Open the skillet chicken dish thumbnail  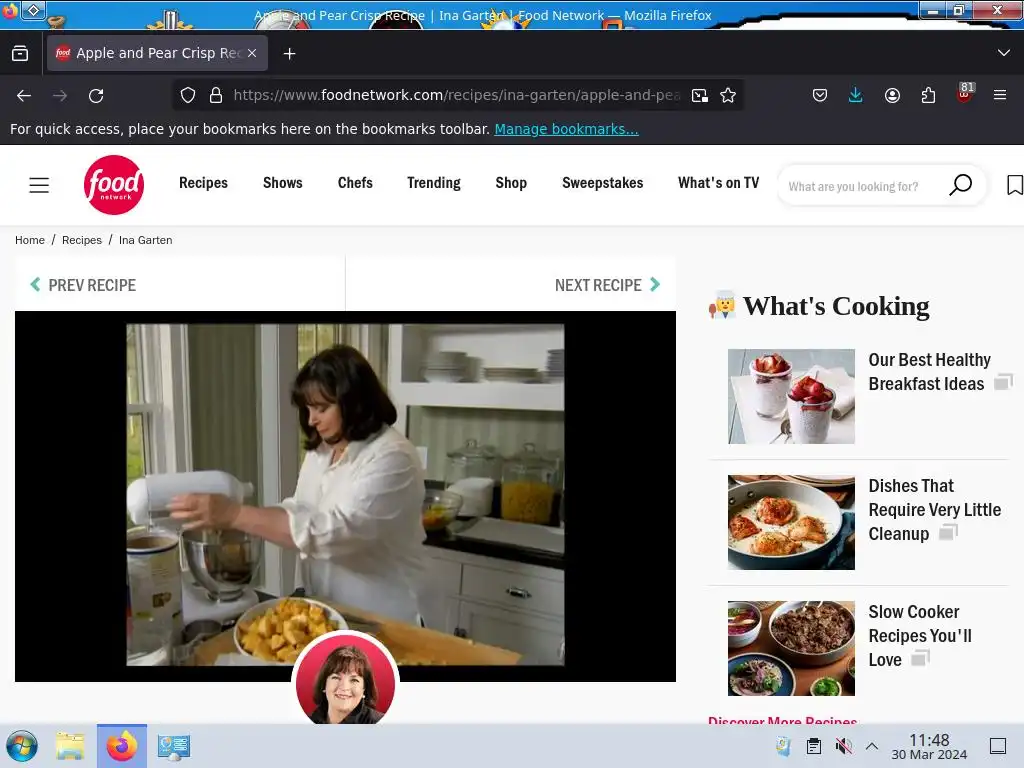tap(791, 522)
